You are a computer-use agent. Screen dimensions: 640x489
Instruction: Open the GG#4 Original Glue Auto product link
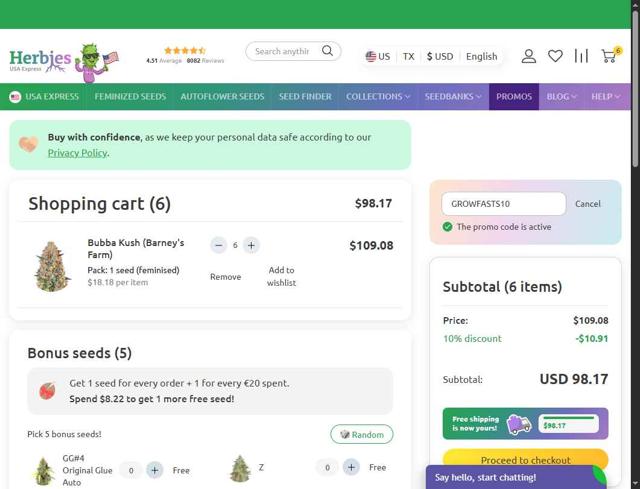pyautogui.click(x=87, y=470)
